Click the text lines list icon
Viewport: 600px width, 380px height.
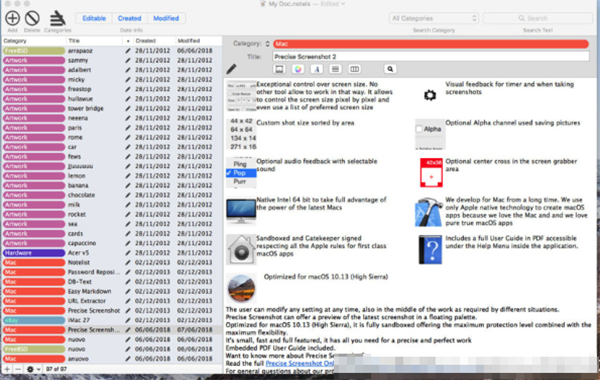(335, 69)
